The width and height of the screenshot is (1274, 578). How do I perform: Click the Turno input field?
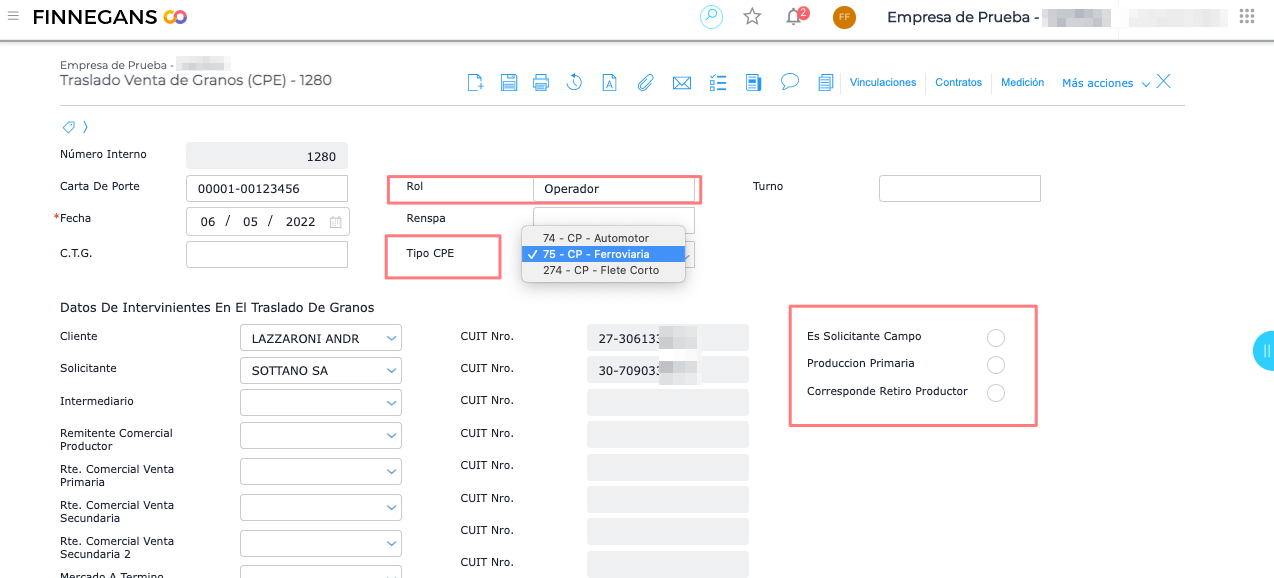[959, 188]
